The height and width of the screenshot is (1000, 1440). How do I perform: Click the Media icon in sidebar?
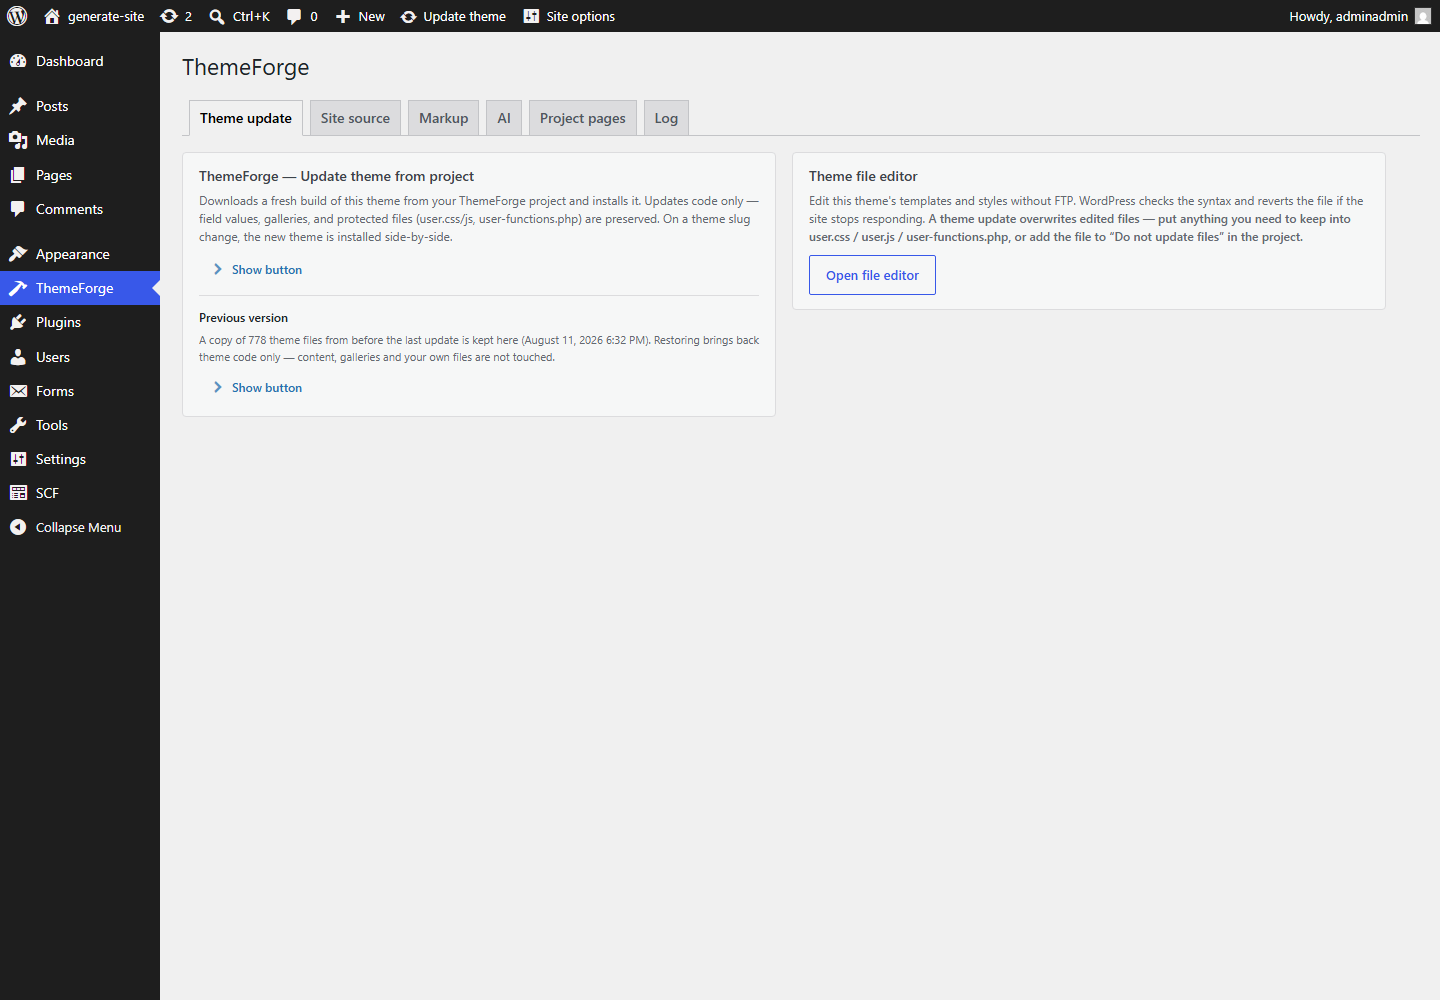pos(18,140)
